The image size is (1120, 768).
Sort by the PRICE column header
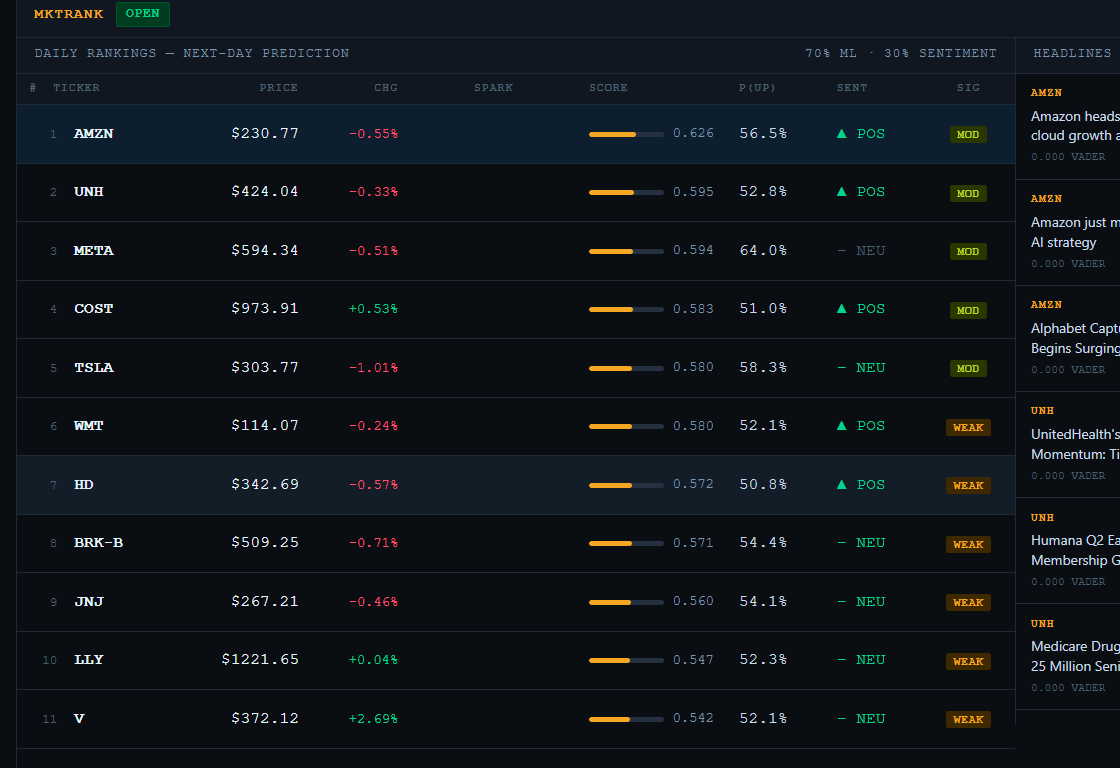coord(279,88)
